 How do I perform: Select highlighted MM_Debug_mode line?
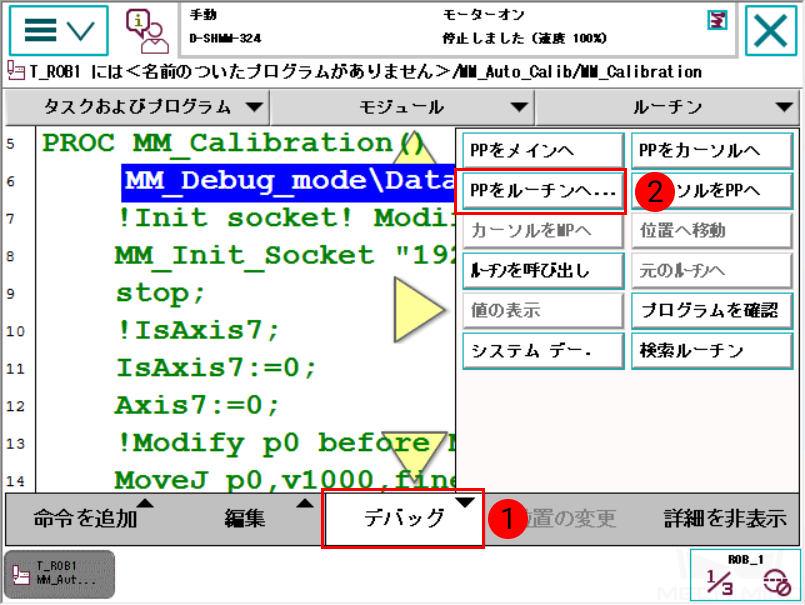[288, 183]
